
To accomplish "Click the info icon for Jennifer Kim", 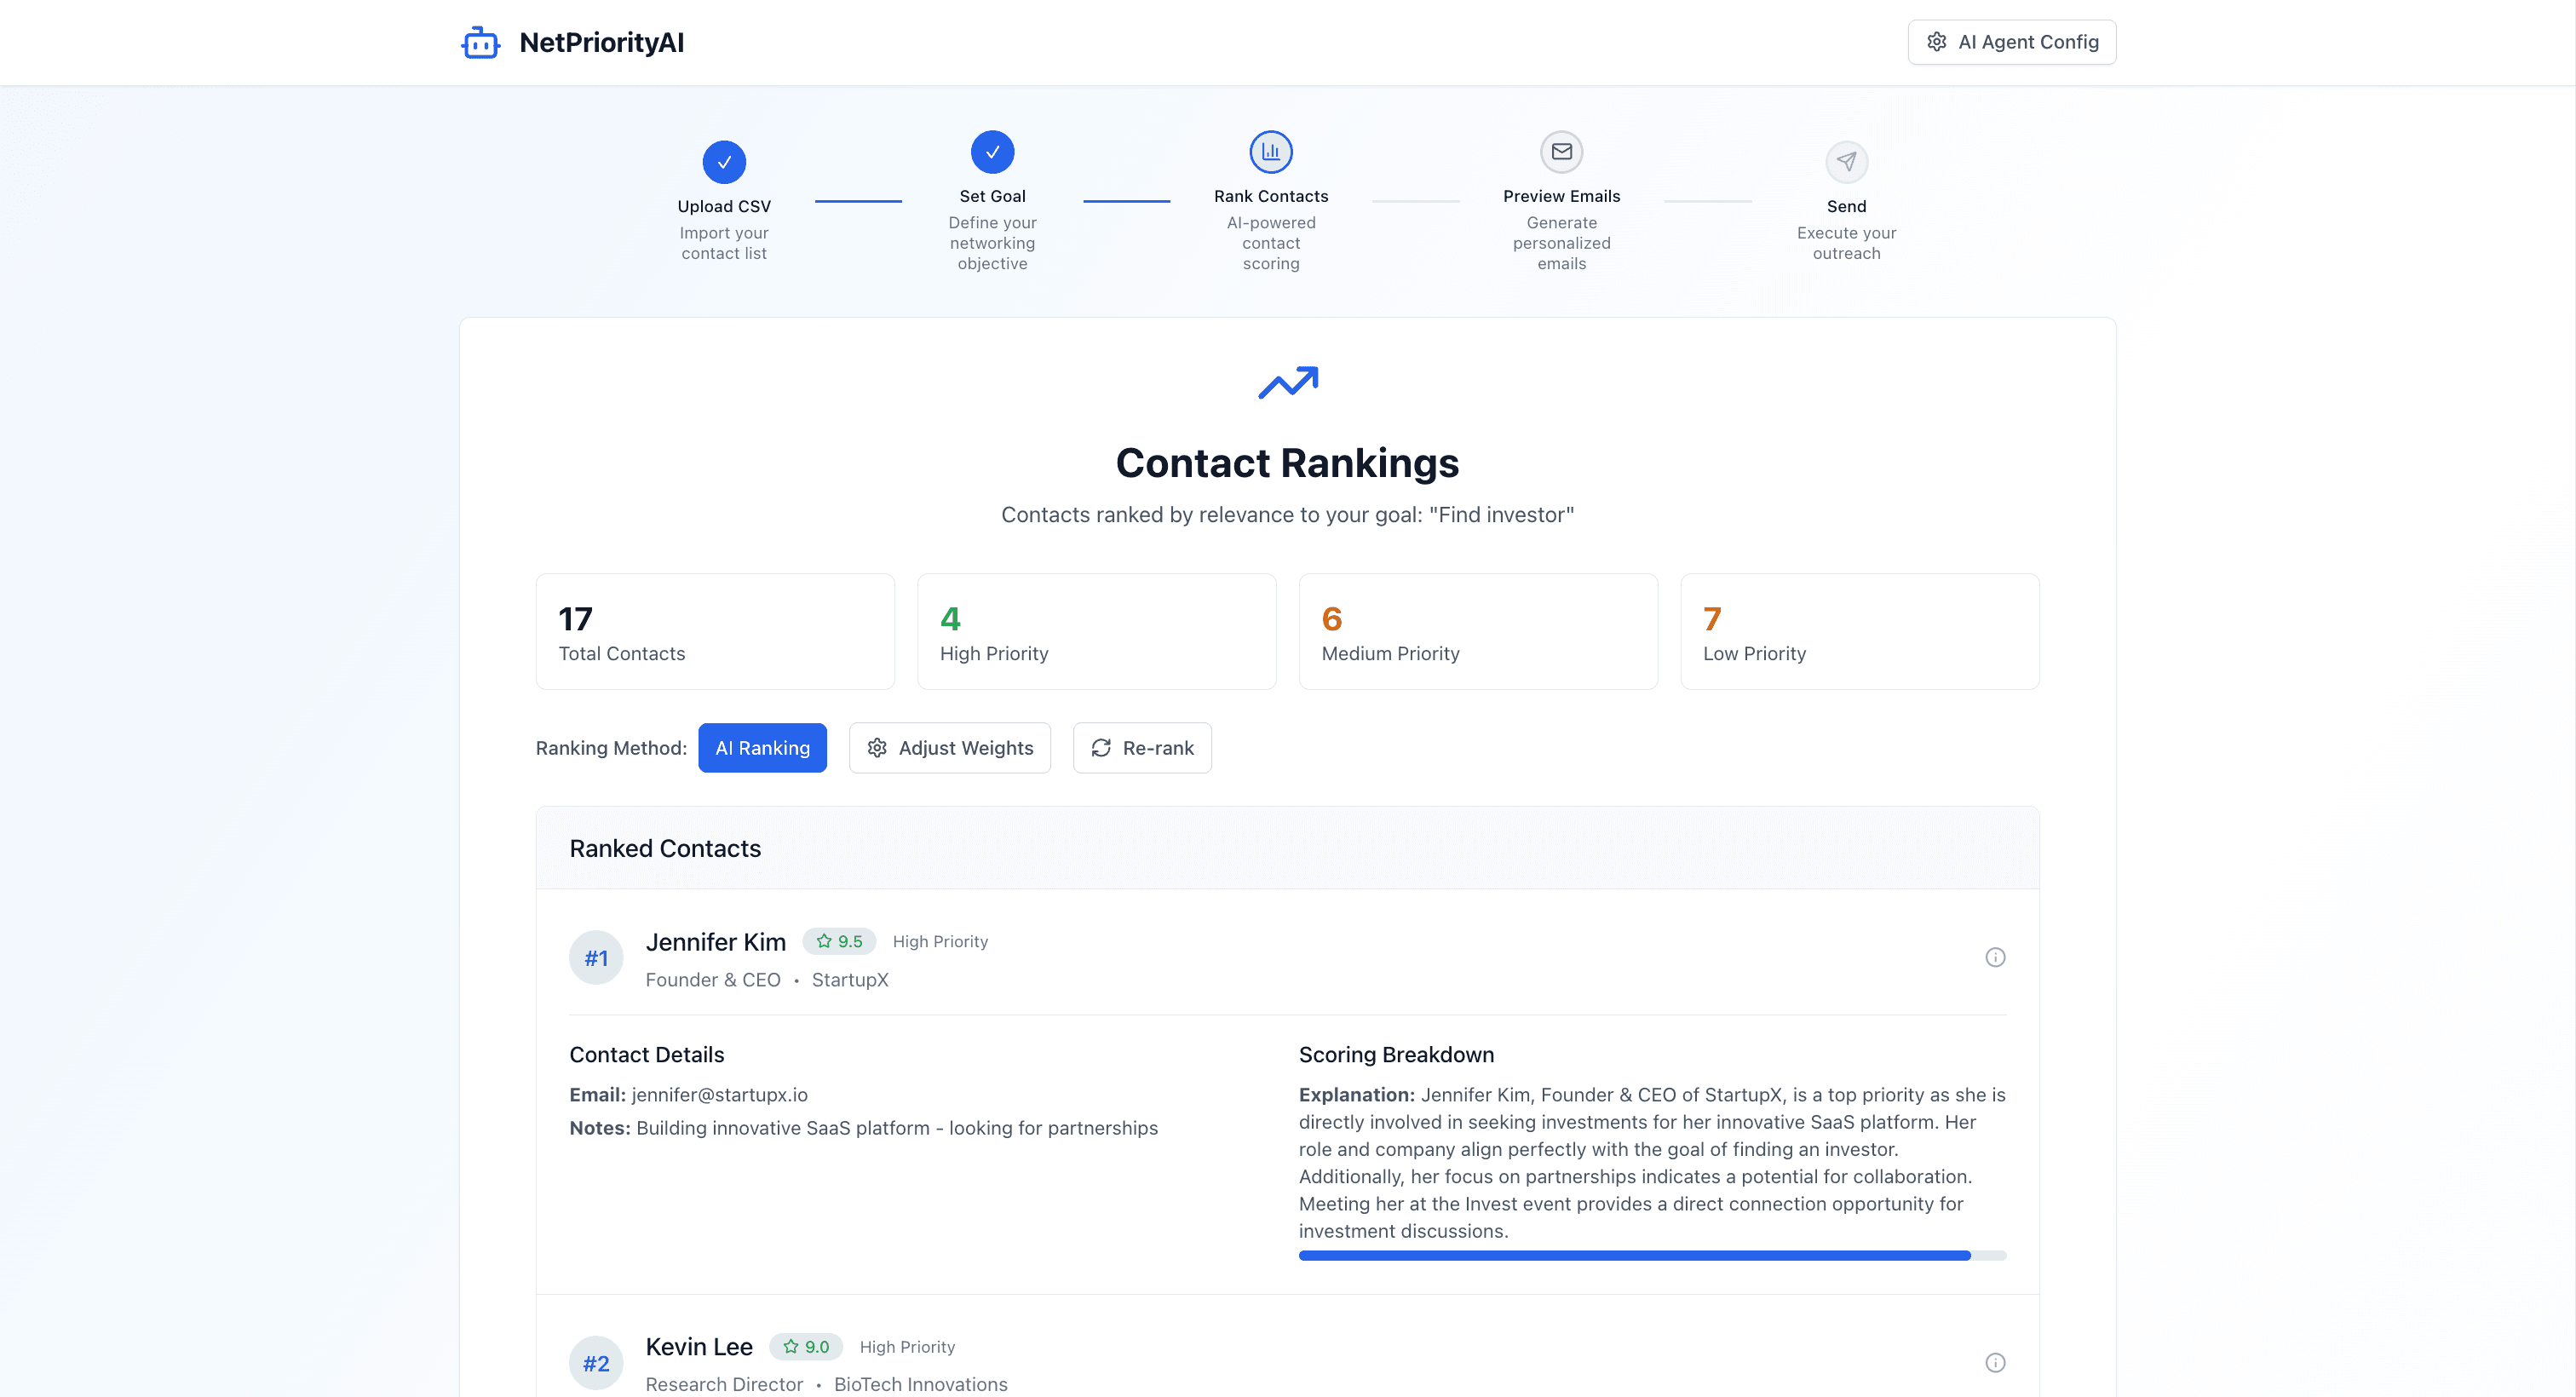I will point(1995,957).
